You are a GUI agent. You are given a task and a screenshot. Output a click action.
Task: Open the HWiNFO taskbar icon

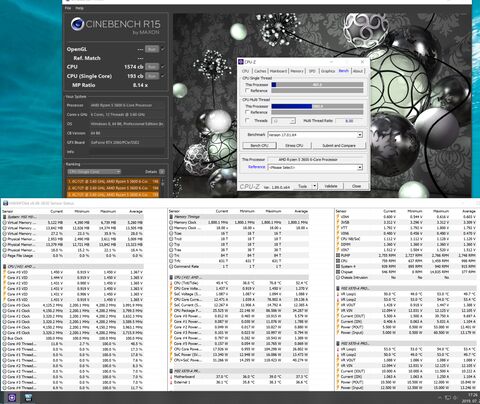coord(29,397)
